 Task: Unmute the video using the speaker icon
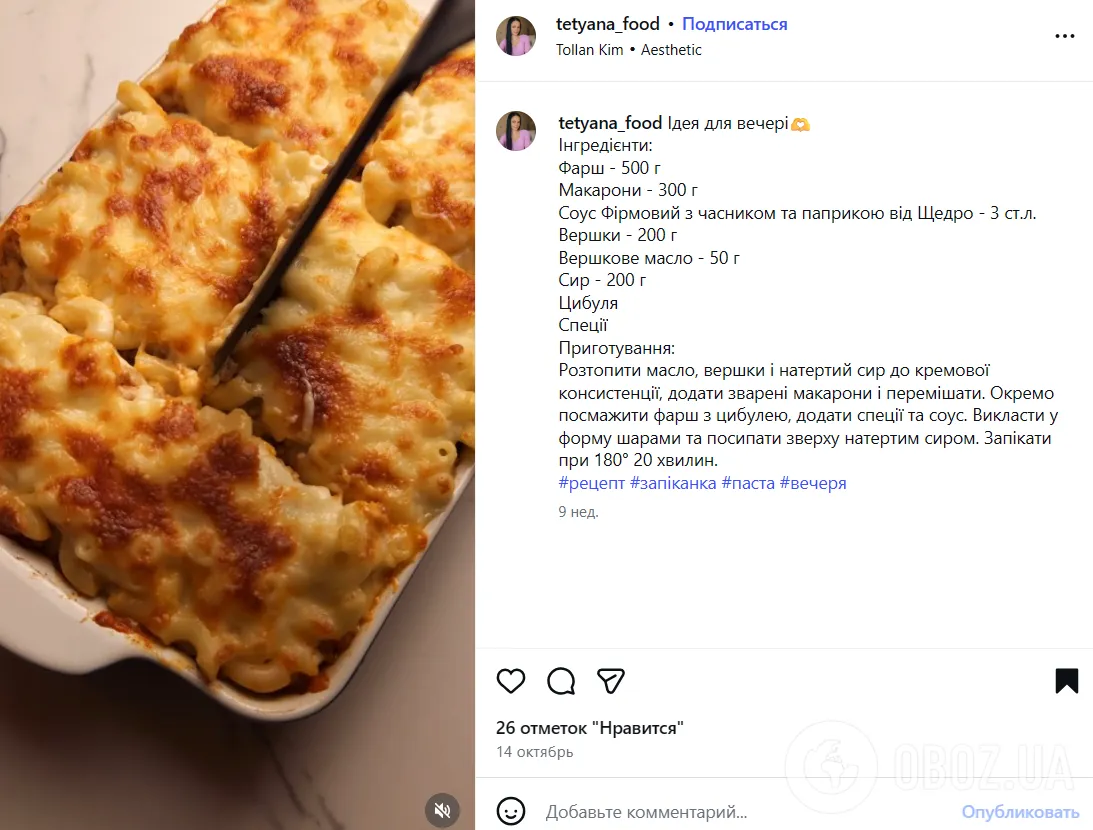point(442,811)
